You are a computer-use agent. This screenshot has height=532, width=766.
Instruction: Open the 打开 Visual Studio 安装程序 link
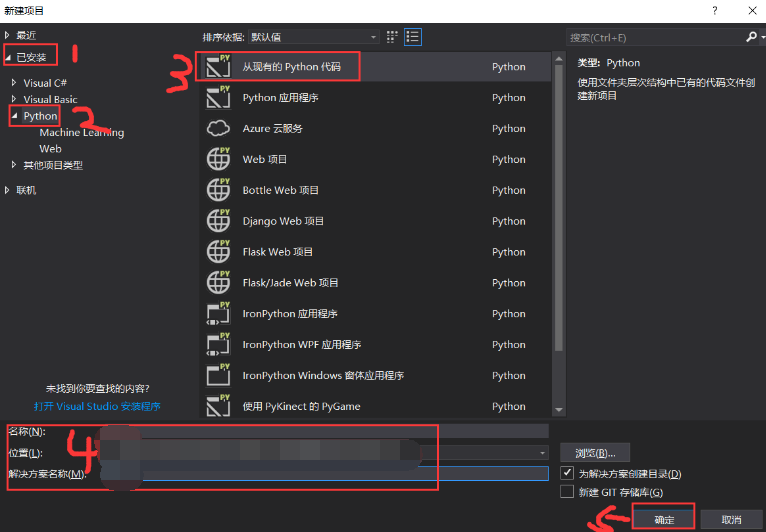(x=97, y=406)
